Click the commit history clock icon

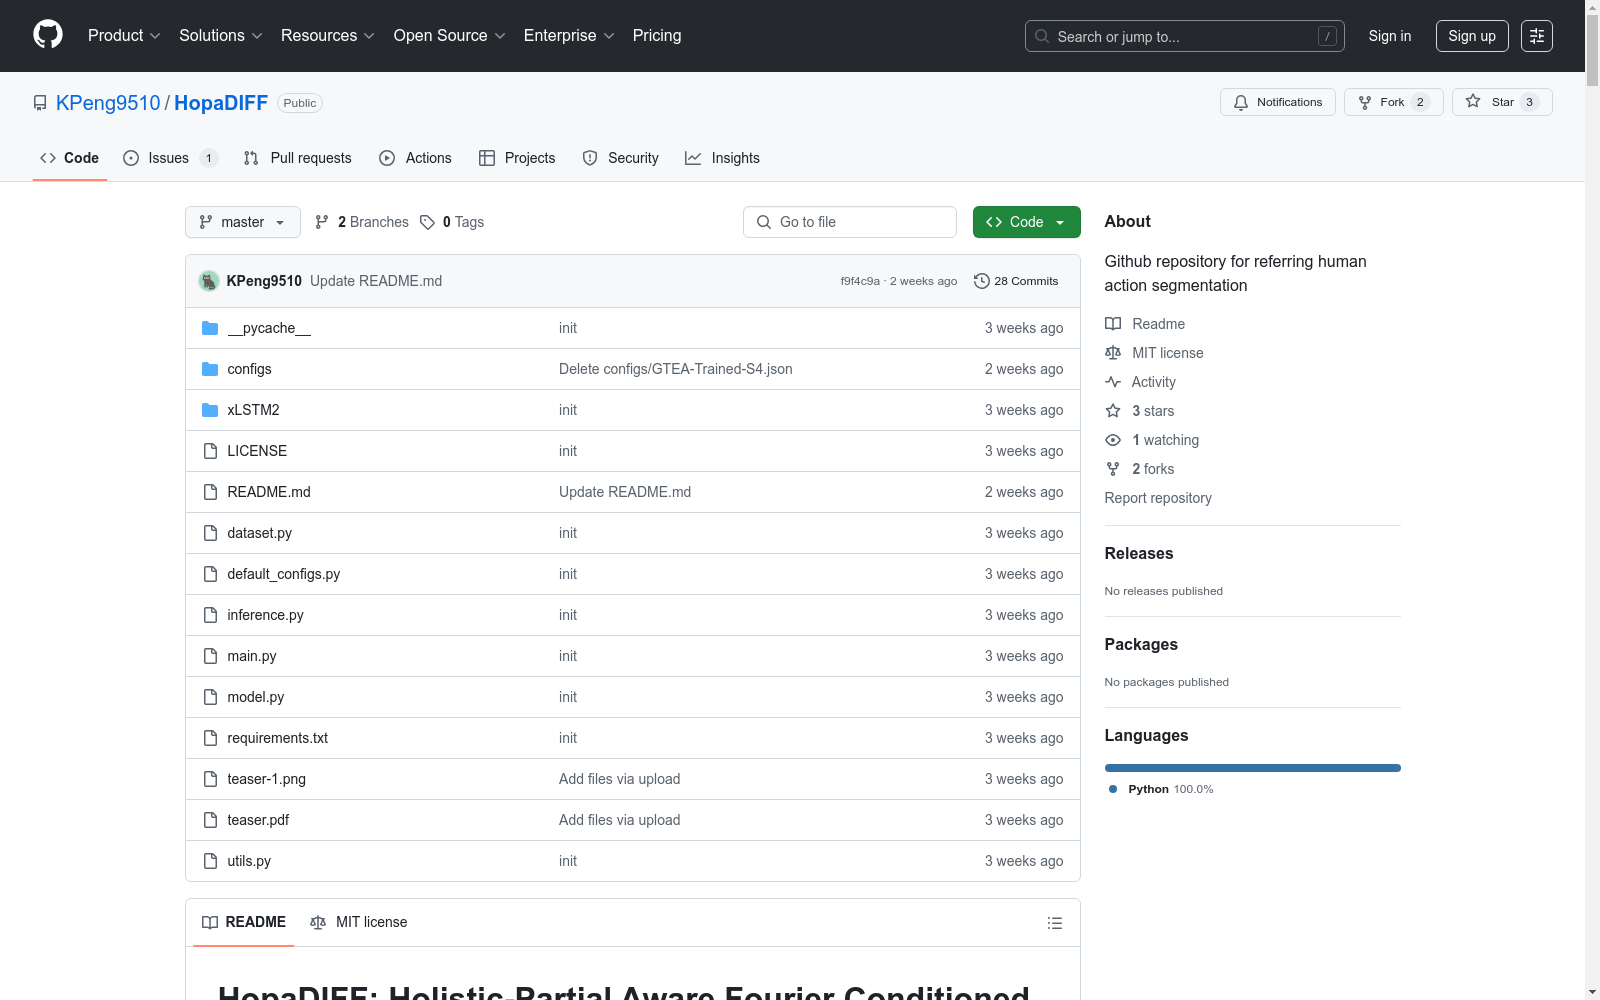[x=982, y=281]
